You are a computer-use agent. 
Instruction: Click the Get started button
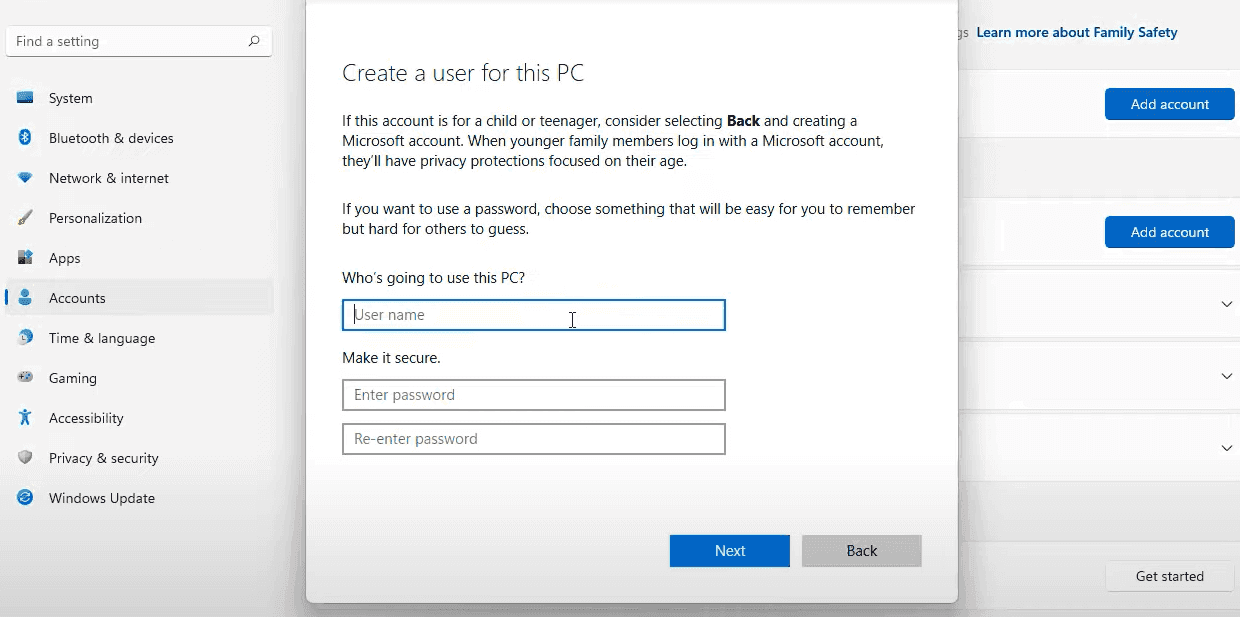pyautogui.click(x=1170, y=576)
